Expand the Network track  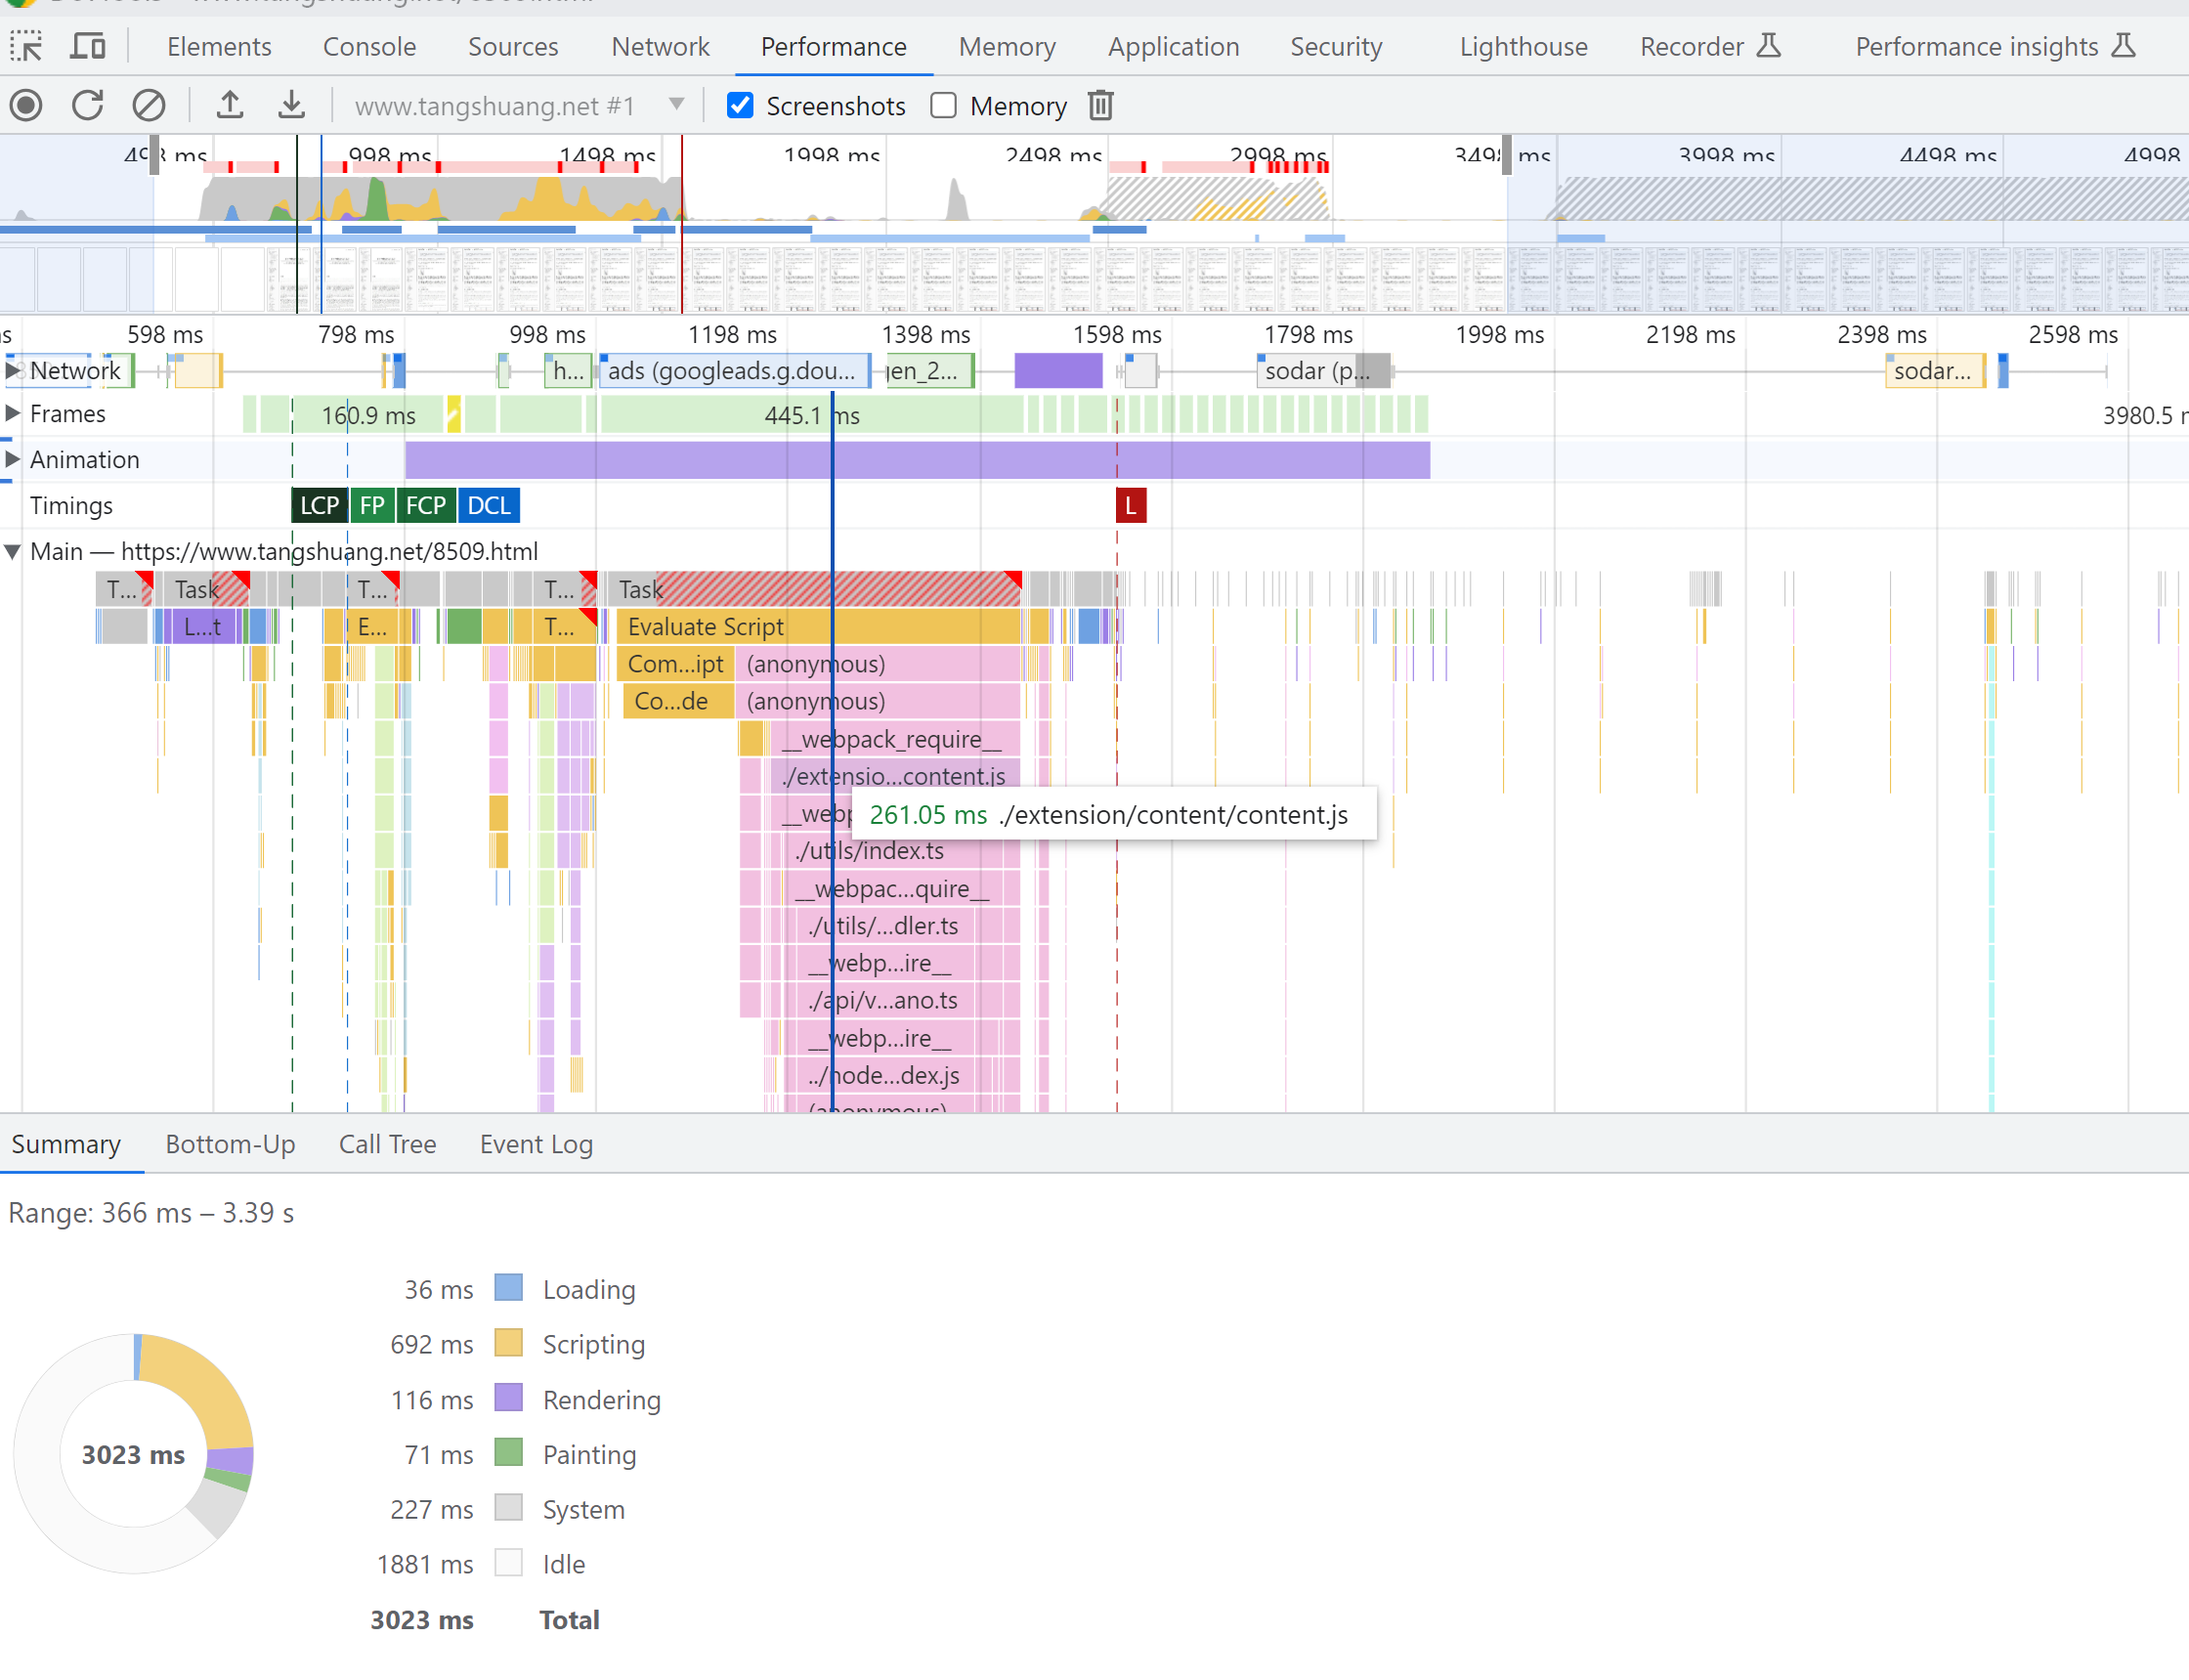coord(12,370)
